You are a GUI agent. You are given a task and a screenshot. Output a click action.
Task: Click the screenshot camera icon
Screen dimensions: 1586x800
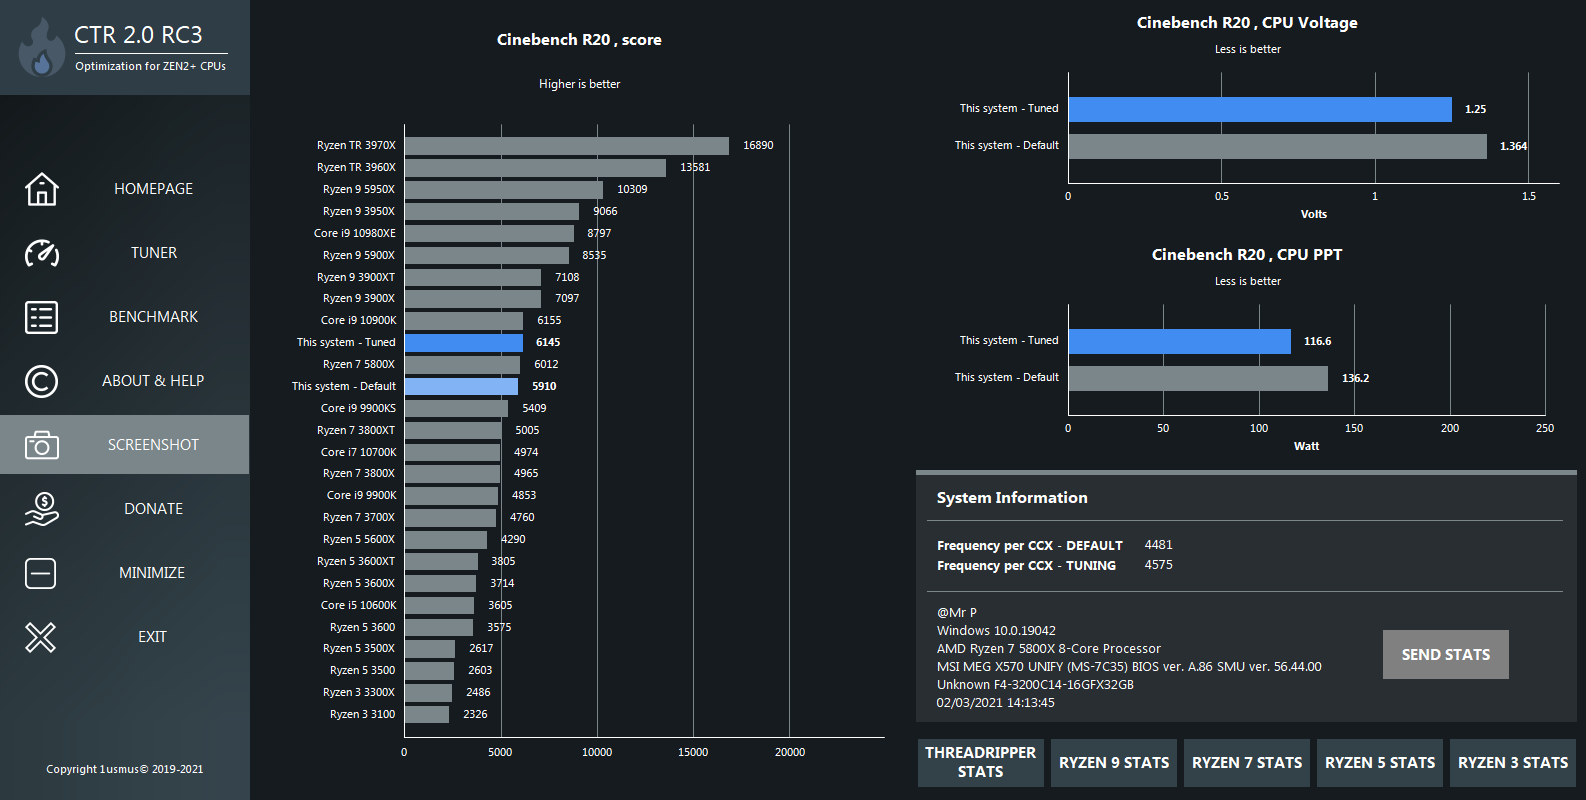click(x=41, y=445)
